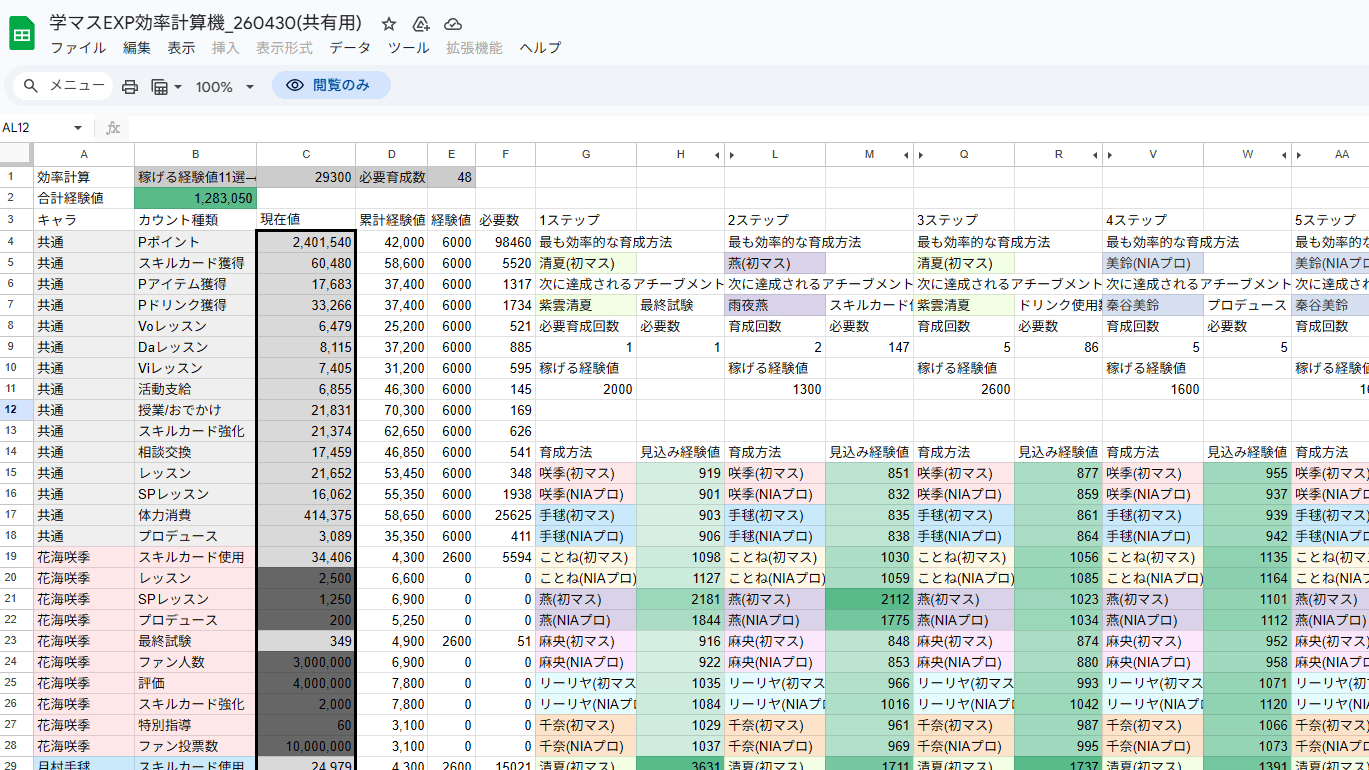Select the ファン投票数 cell
This screenshot has width=1369, height=770.
195,746
